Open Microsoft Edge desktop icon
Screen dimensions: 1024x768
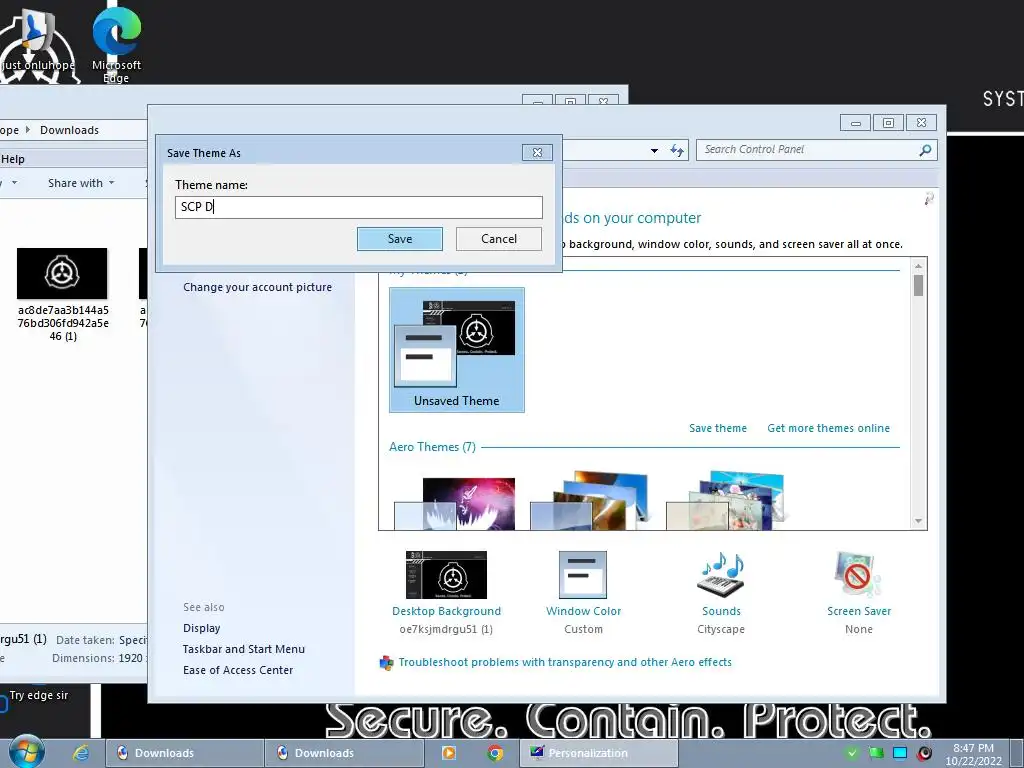click(x=116, y=44)
